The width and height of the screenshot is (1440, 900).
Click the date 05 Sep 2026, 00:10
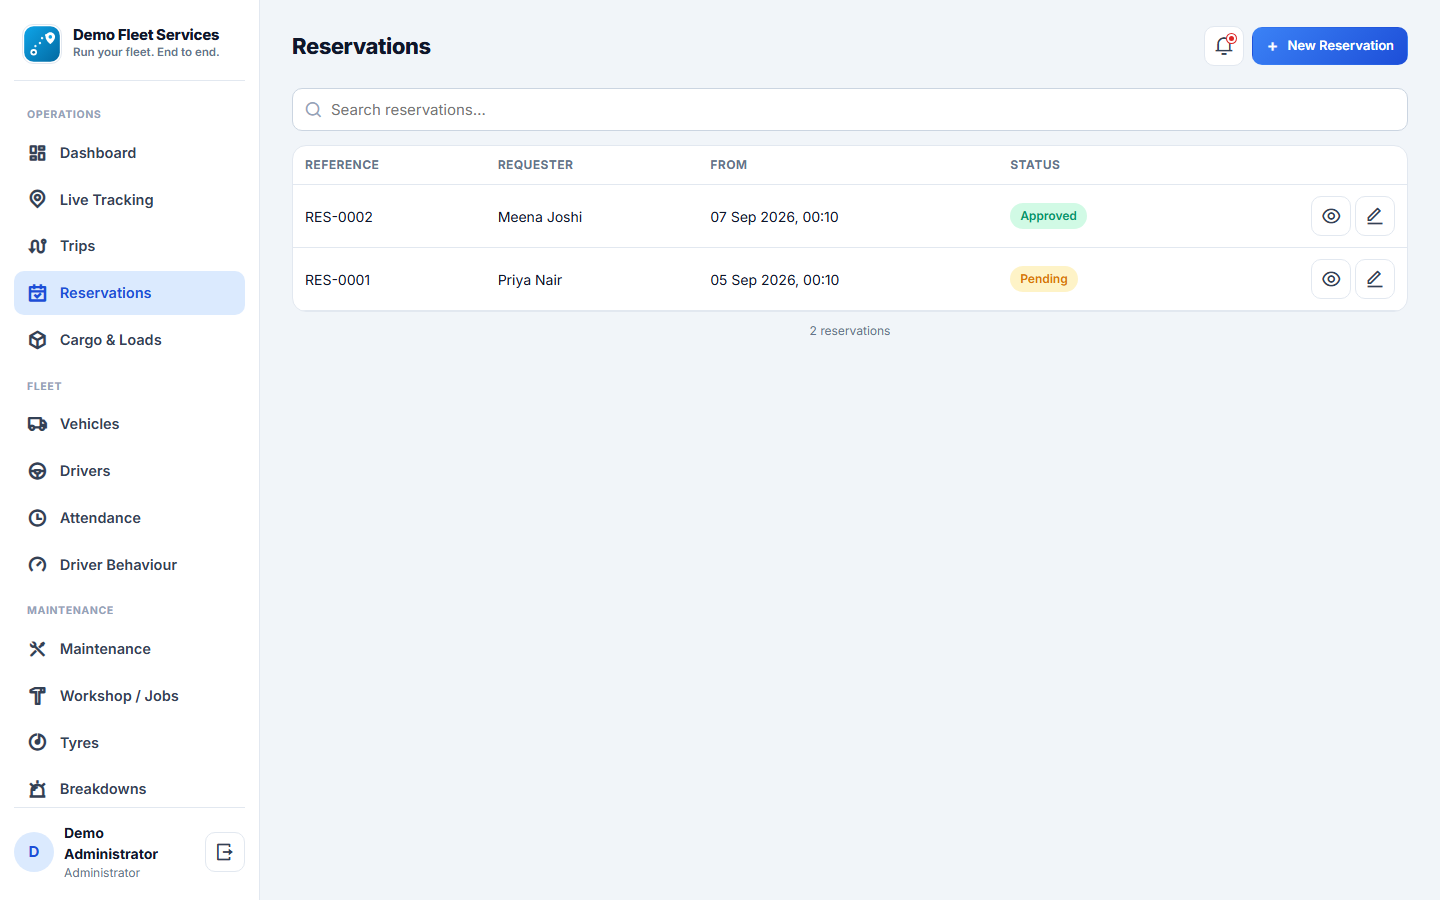[x=775, y=280]
